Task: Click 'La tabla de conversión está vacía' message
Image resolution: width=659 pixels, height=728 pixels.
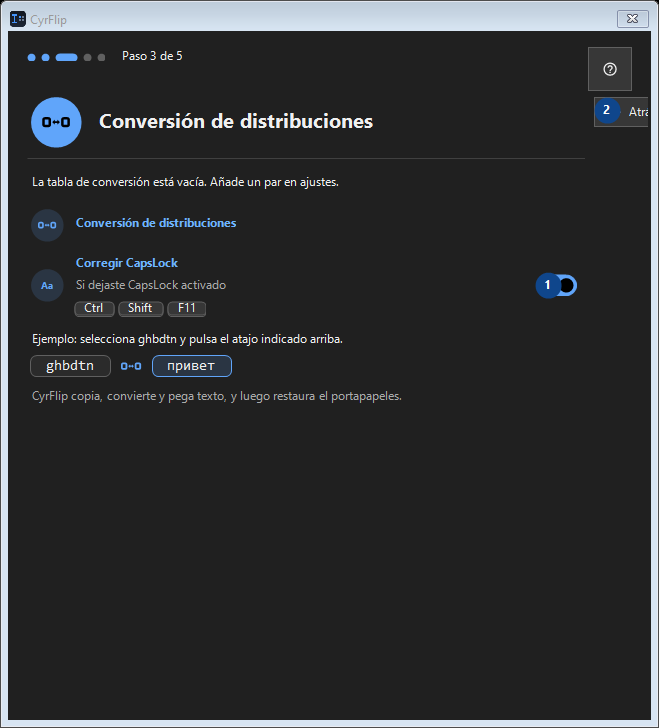Action: click(x=185, y=182)
